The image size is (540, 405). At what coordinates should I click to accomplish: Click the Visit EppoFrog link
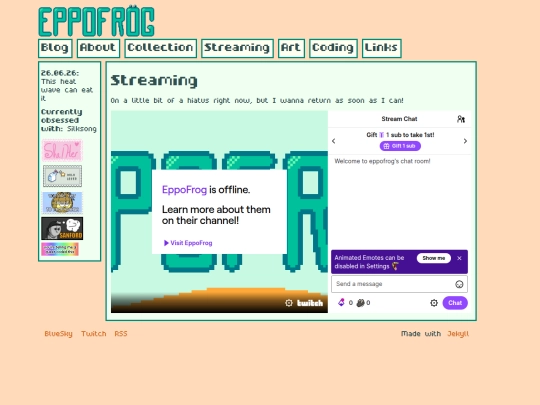tap(188, 243)
